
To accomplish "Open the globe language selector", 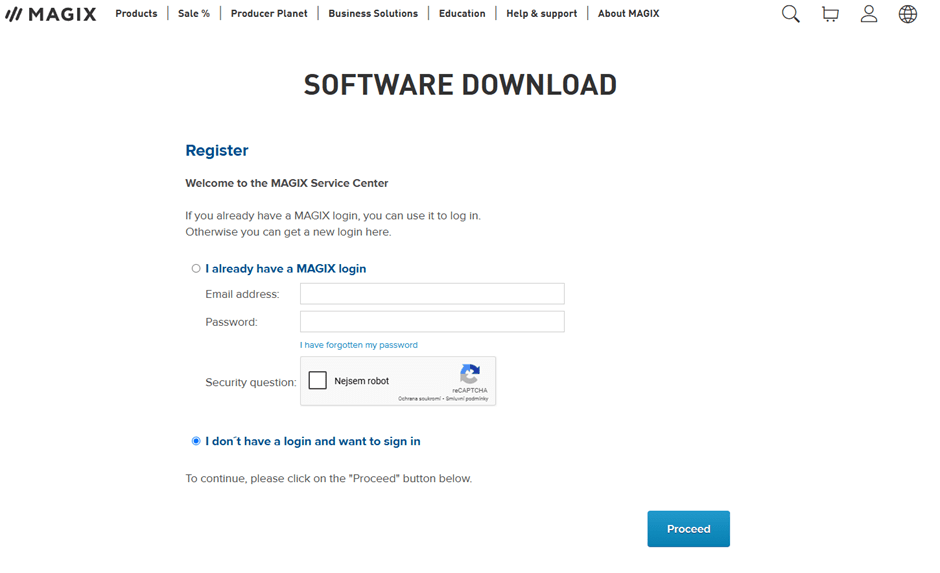I will click(907, 14).
